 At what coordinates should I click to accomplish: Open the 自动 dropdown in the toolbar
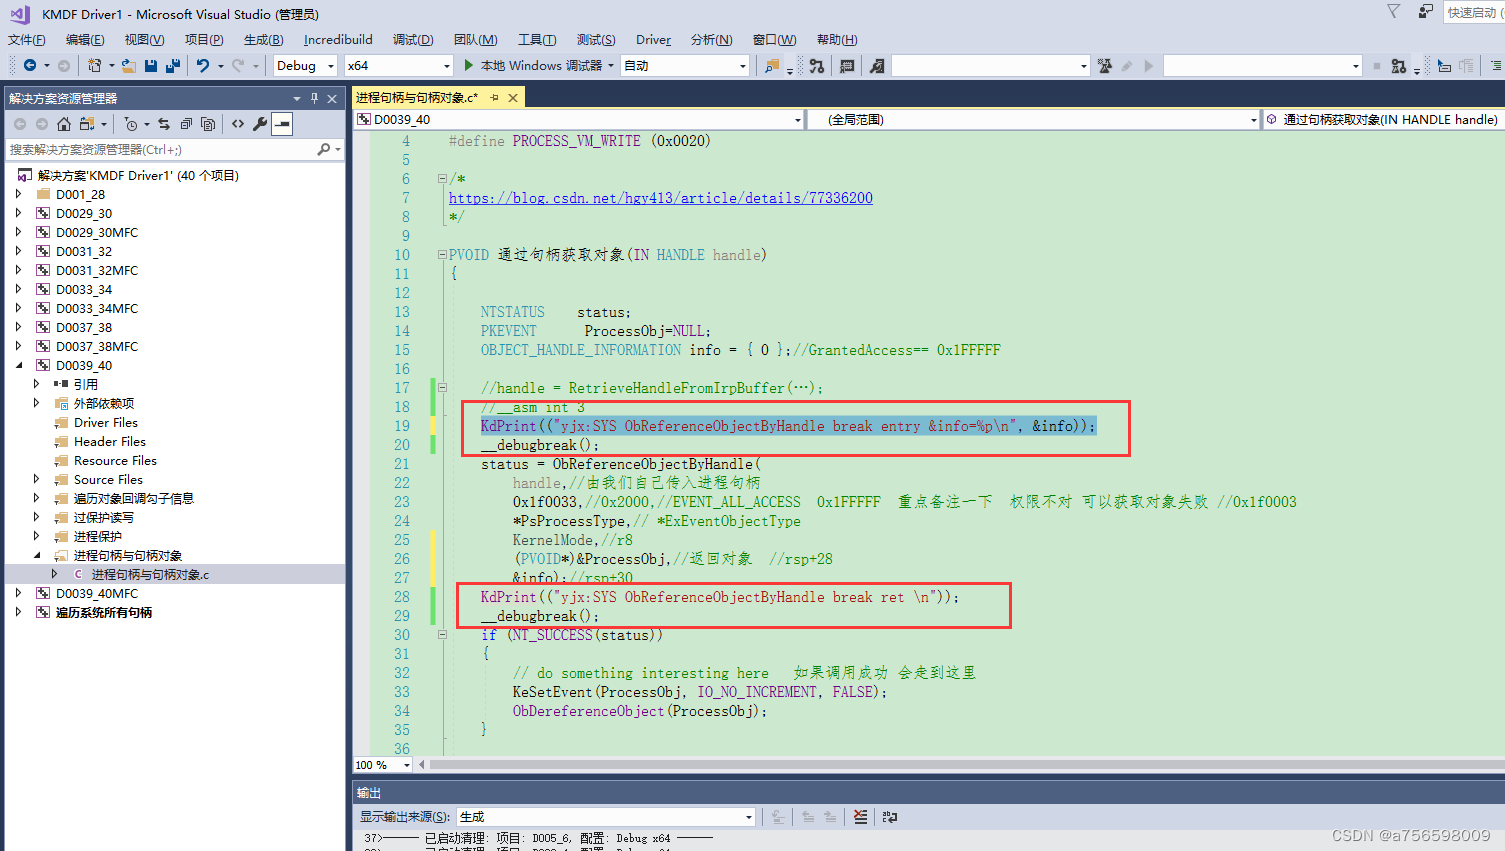(685, 66)
